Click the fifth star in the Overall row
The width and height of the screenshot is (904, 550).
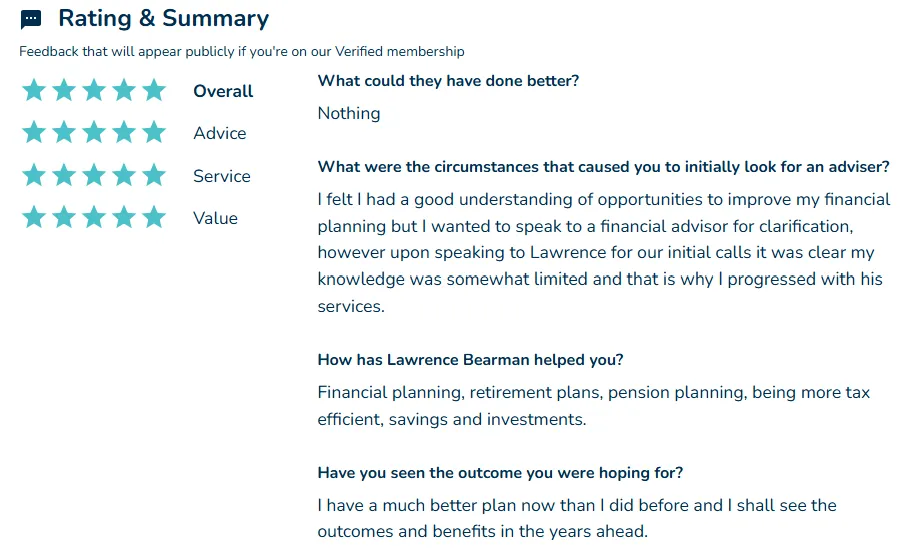pos(154,90)
